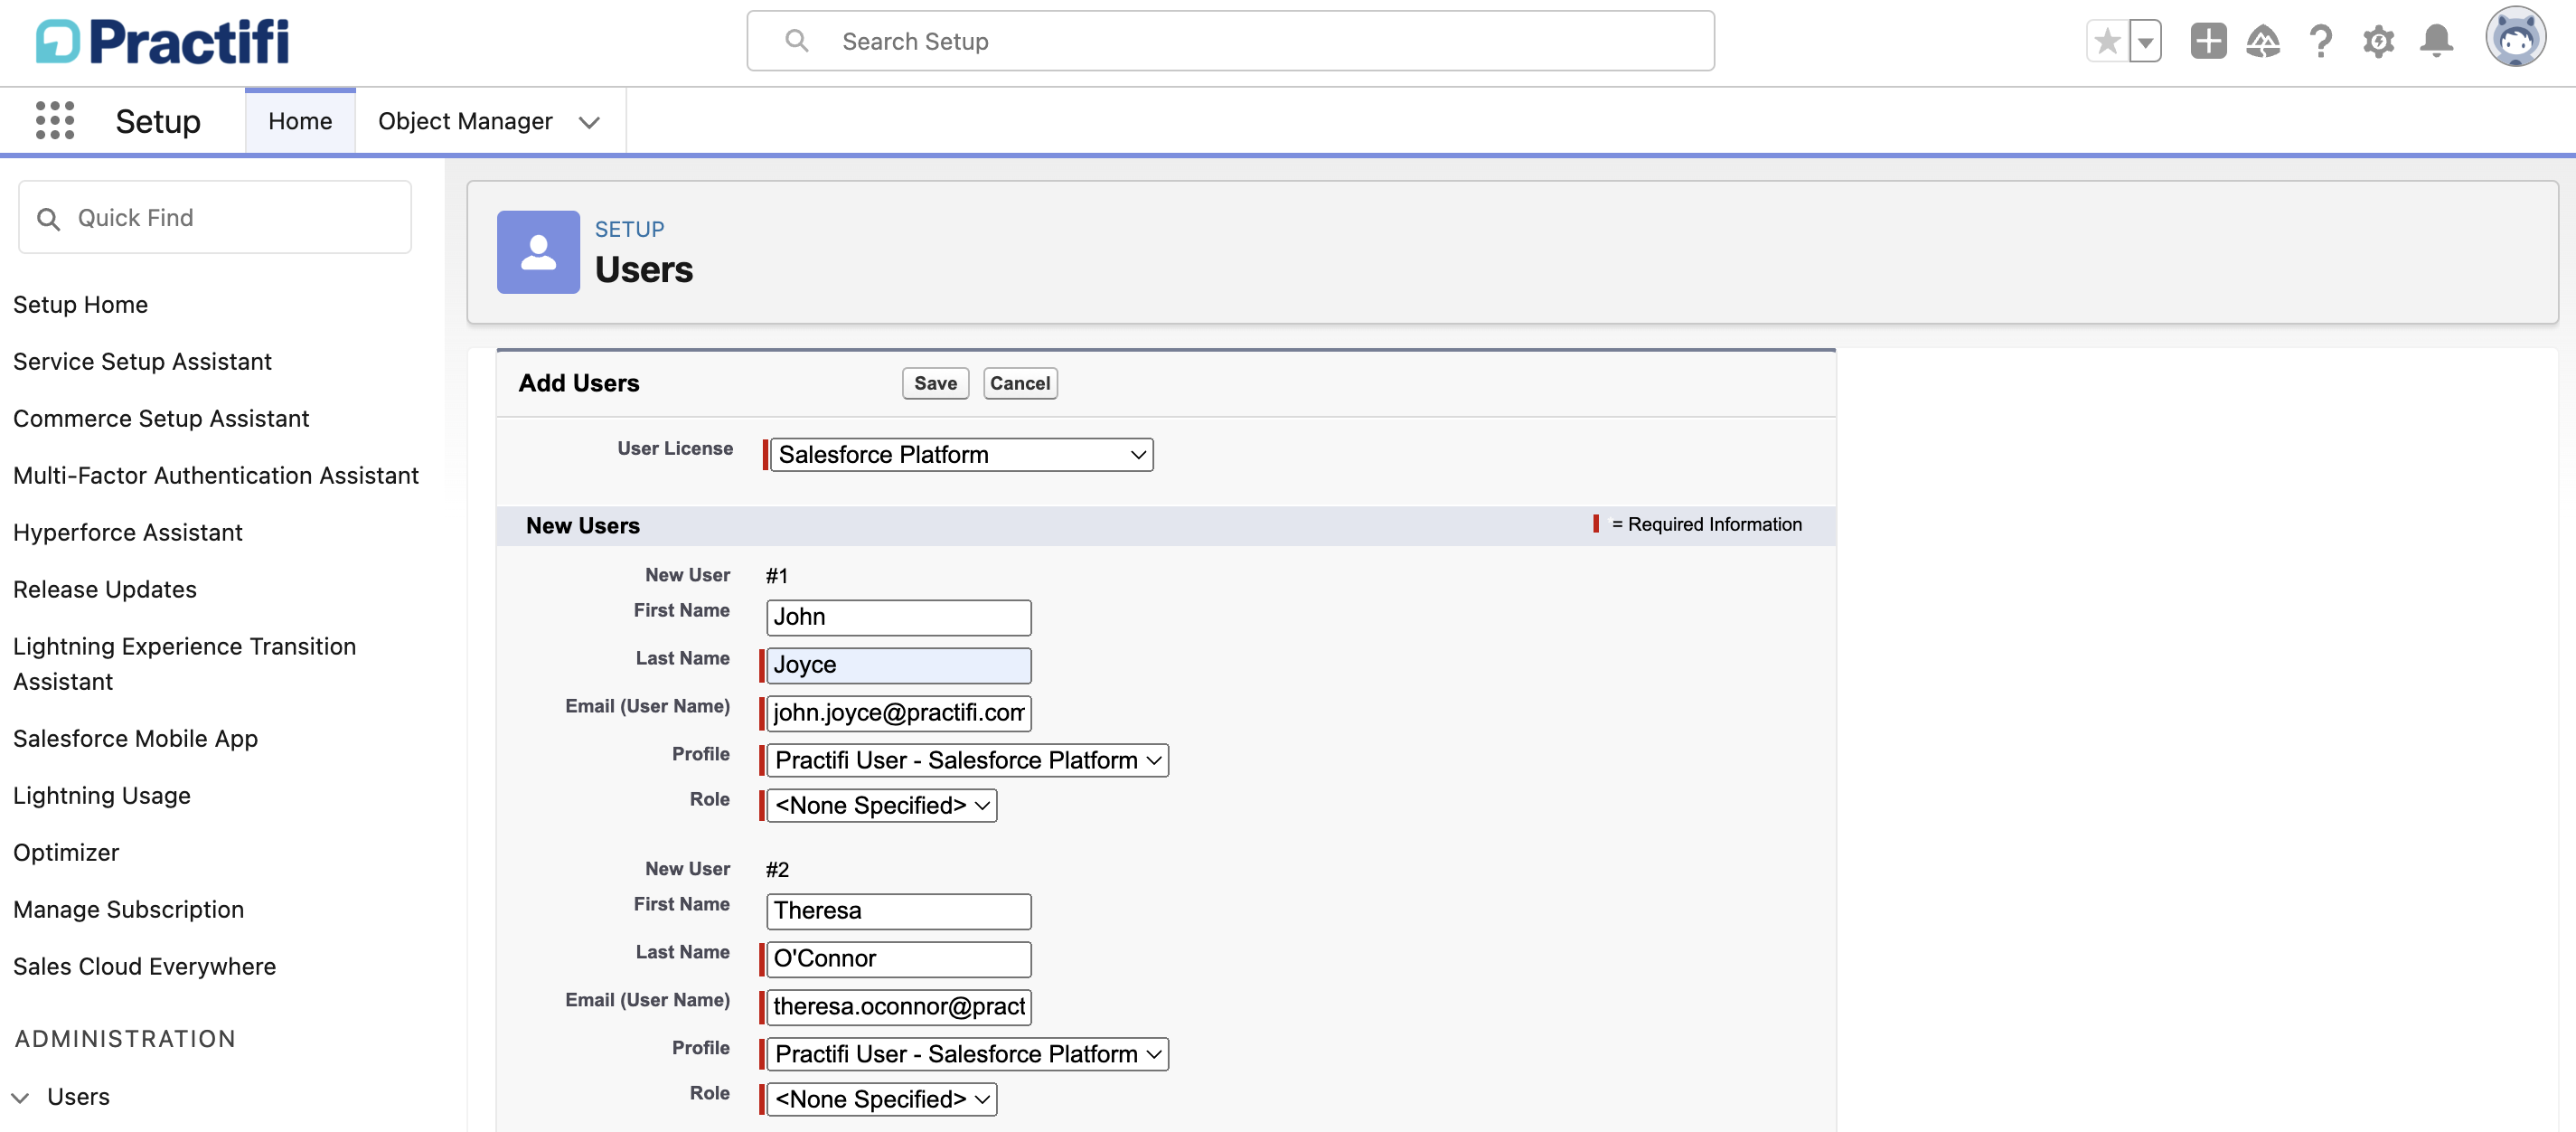The image size is (2576, 1132).
Task: Click the Trailhead guidance icon
Action: pos(2263,41)
